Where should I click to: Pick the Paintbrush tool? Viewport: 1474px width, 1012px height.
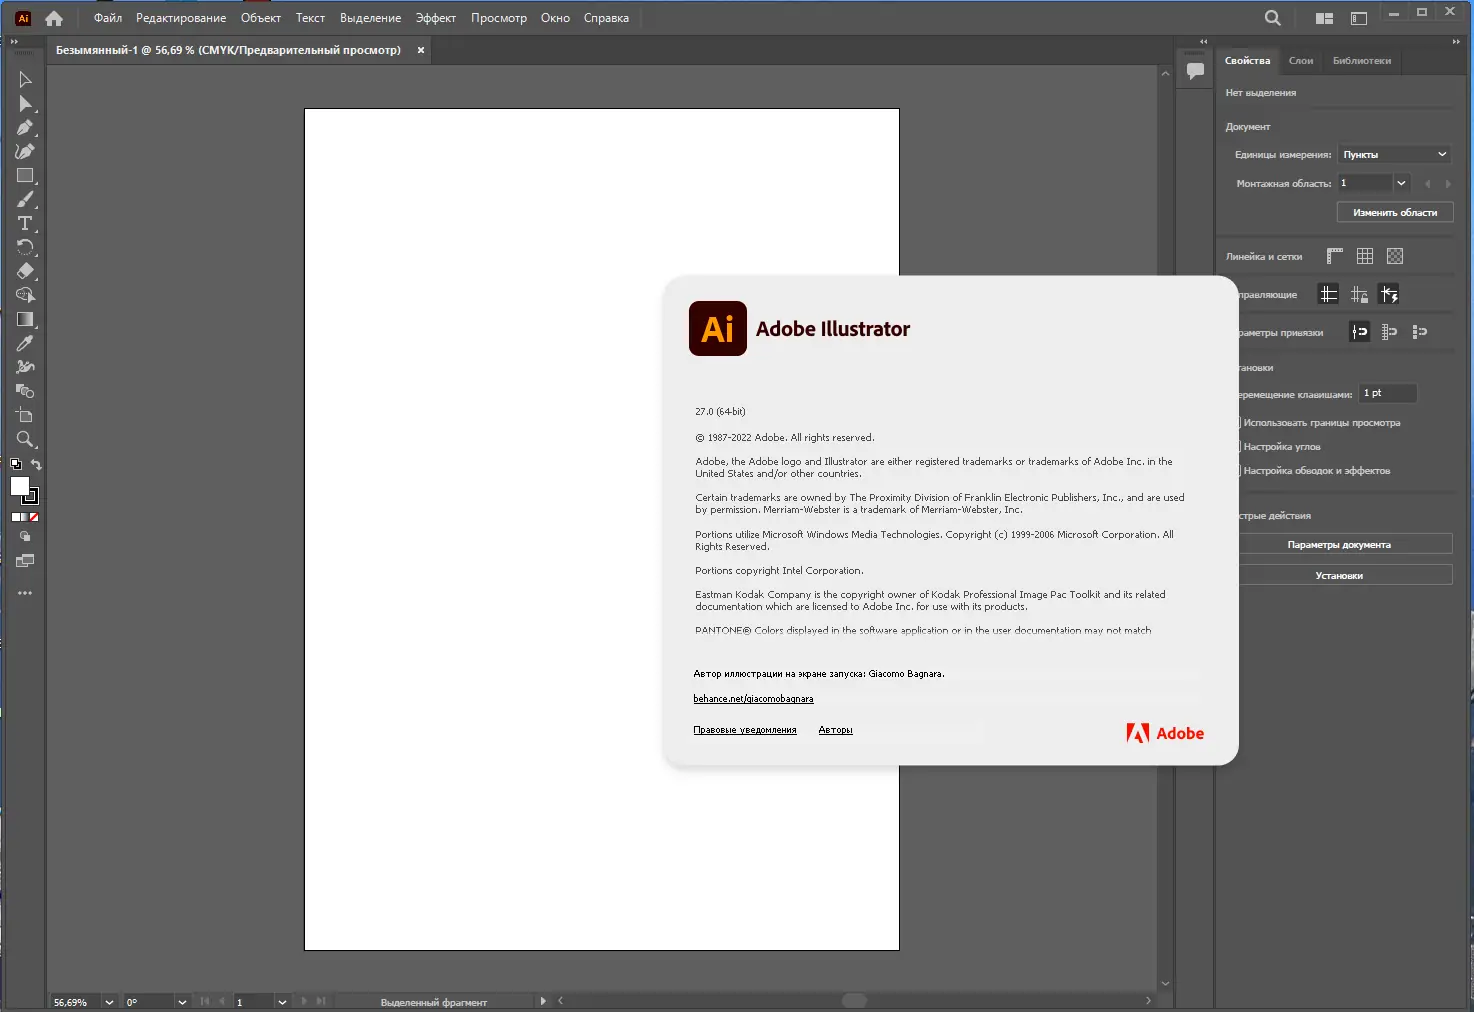25,199
